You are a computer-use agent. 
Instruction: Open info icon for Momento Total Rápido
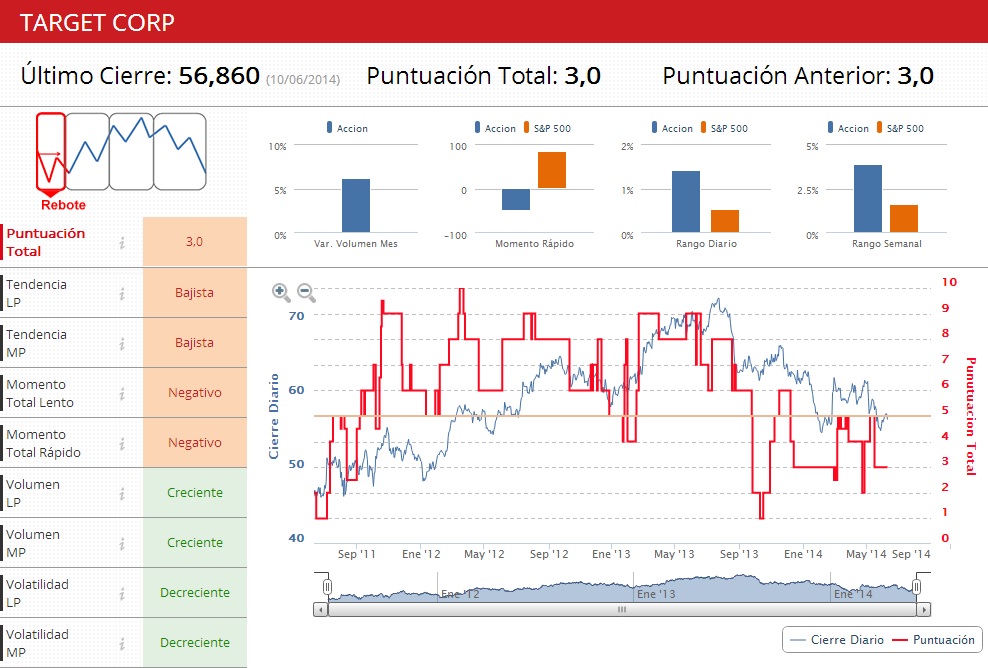(x=122, y=444)
